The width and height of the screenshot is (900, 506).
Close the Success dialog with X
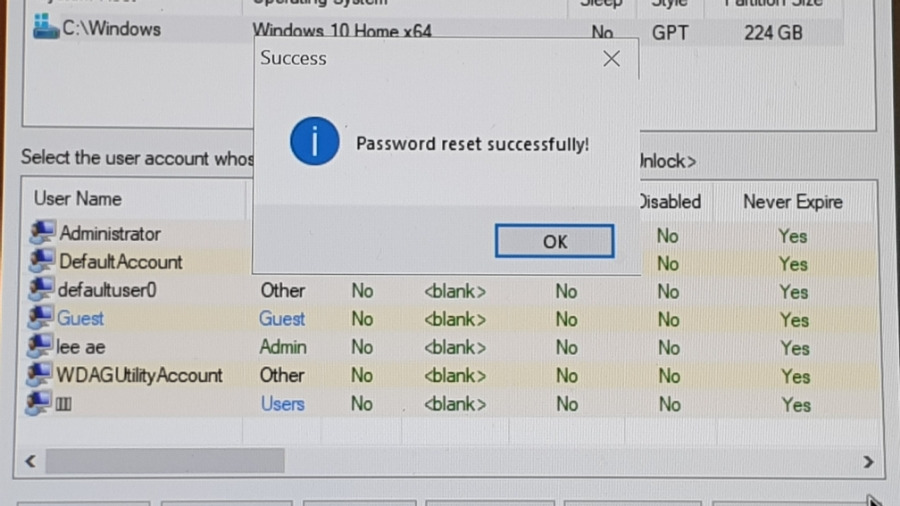pos(611,59)
